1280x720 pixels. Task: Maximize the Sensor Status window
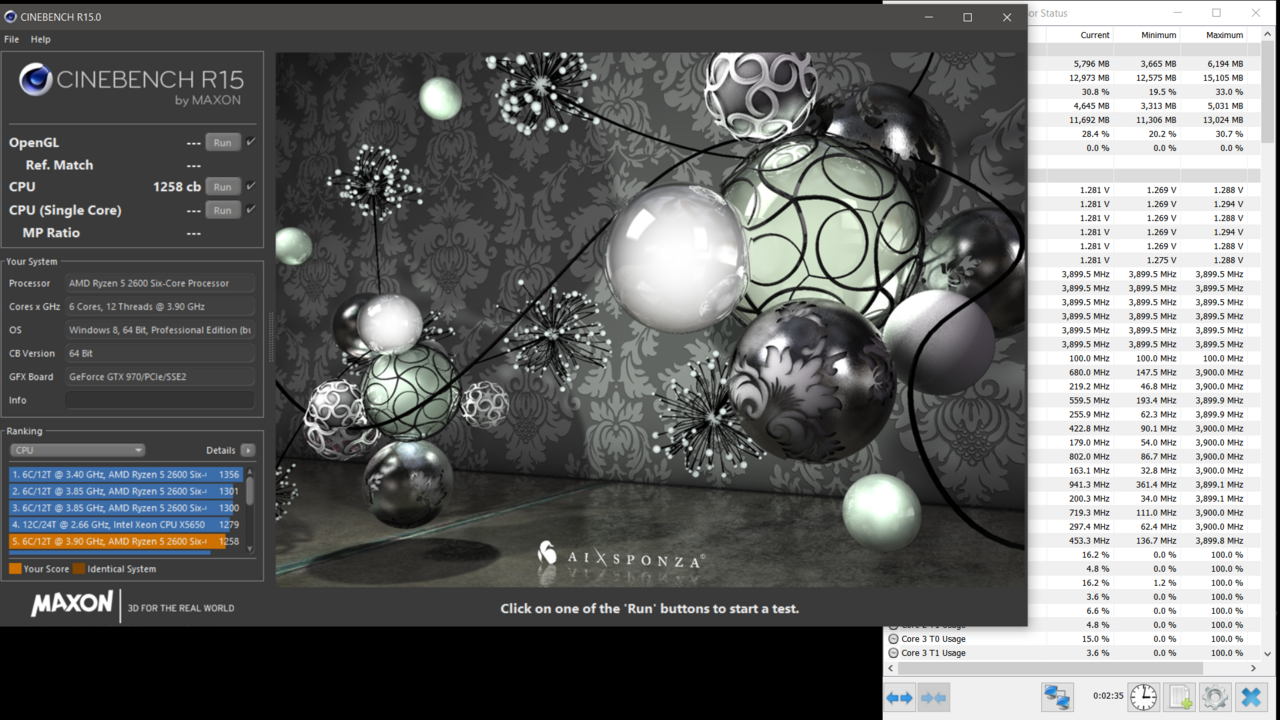click(1216, 13)
